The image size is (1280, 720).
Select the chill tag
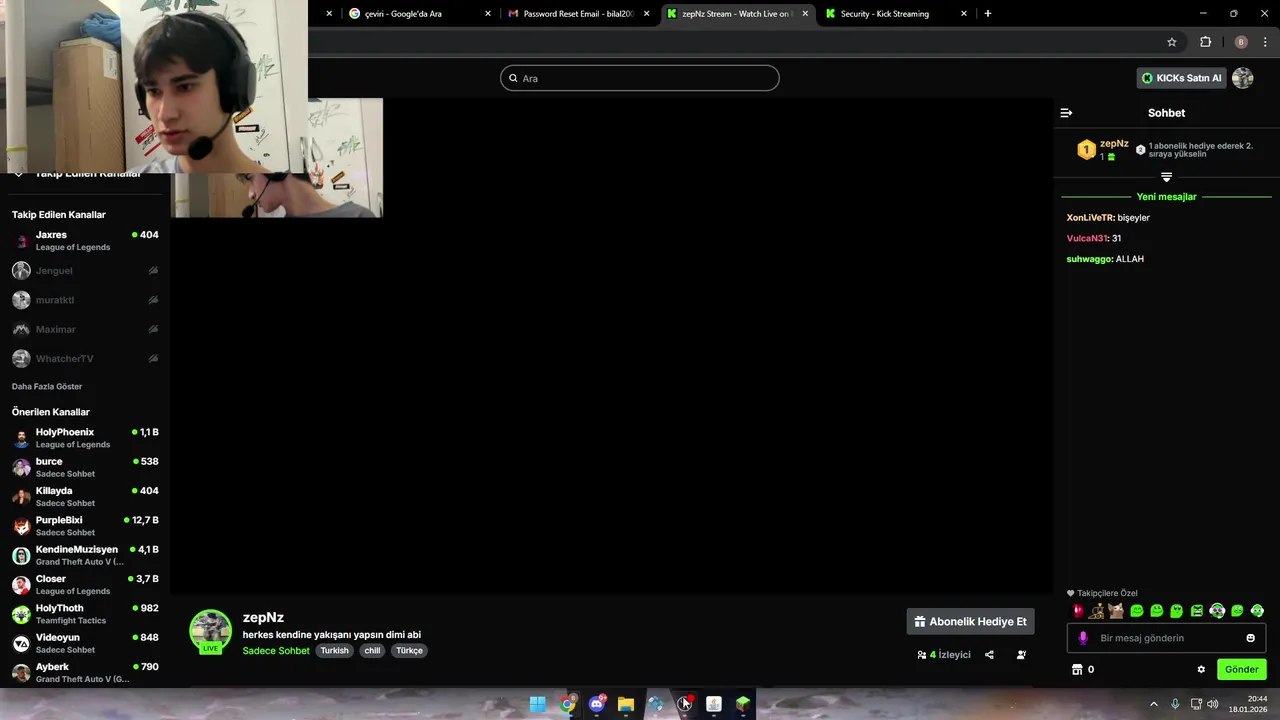(x=372, y=651)
